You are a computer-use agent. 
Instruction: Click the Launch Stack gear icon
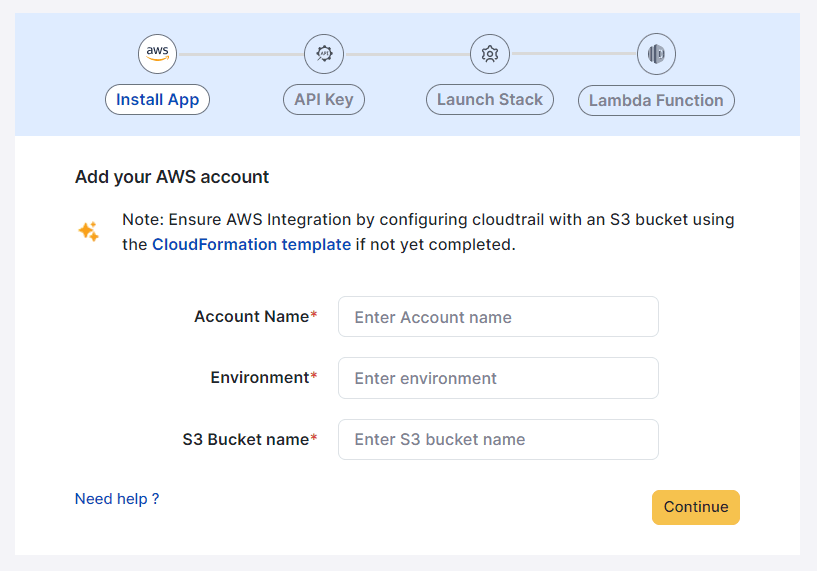[x=490, y=53]
